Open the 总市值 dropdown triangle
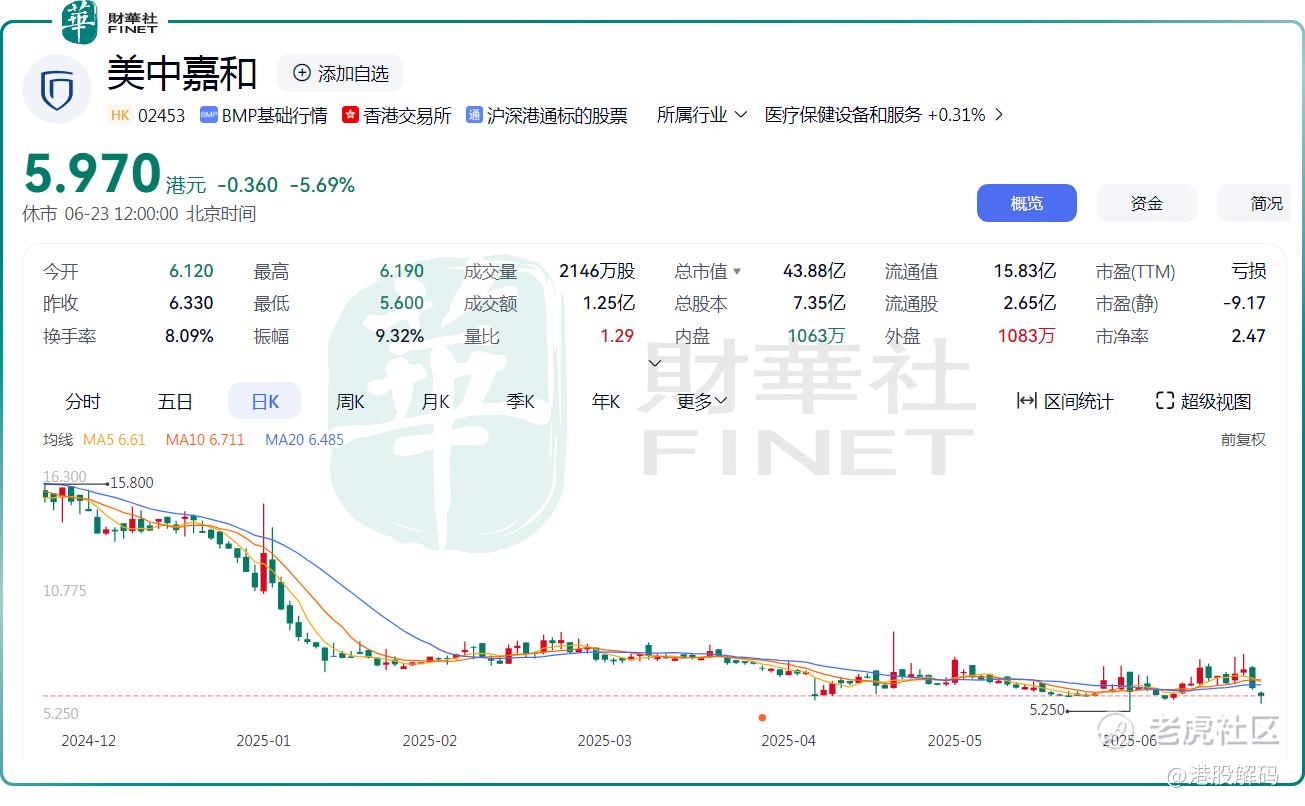Viewport: 1305px width, 806px height. (737, 271)
